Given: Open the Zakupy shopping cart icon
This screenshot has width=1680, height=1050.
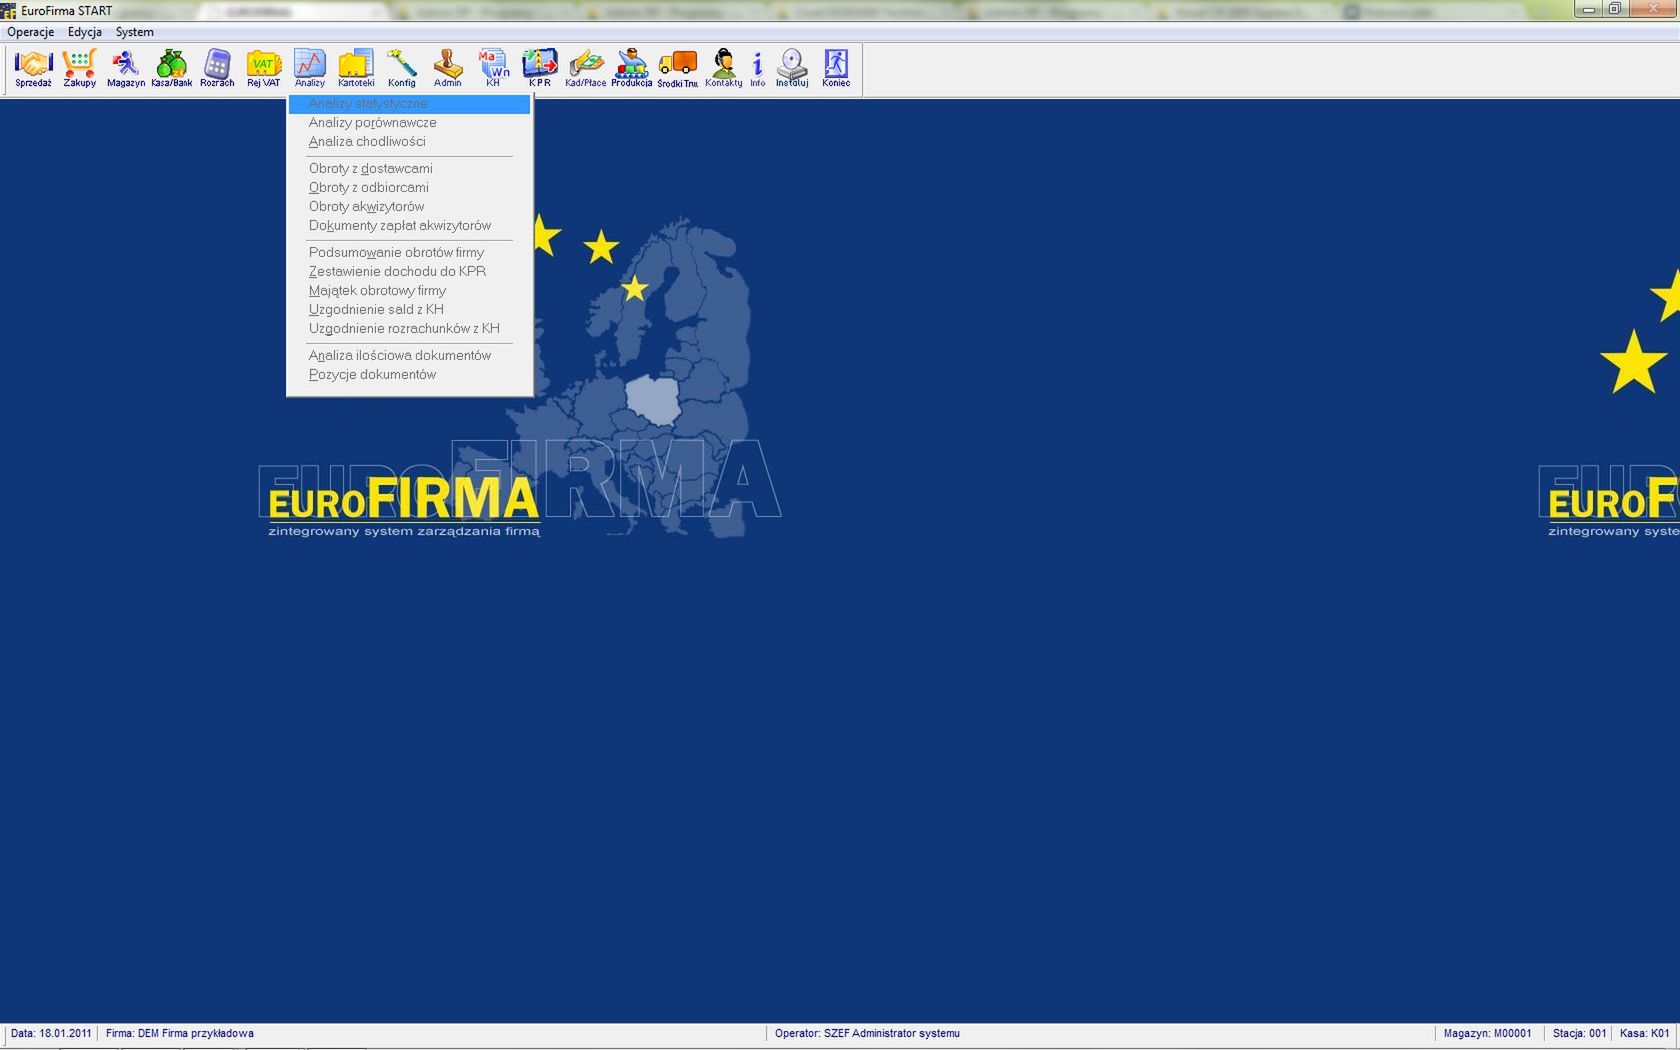Looking at the screenshot, I should tap(80, 68).
